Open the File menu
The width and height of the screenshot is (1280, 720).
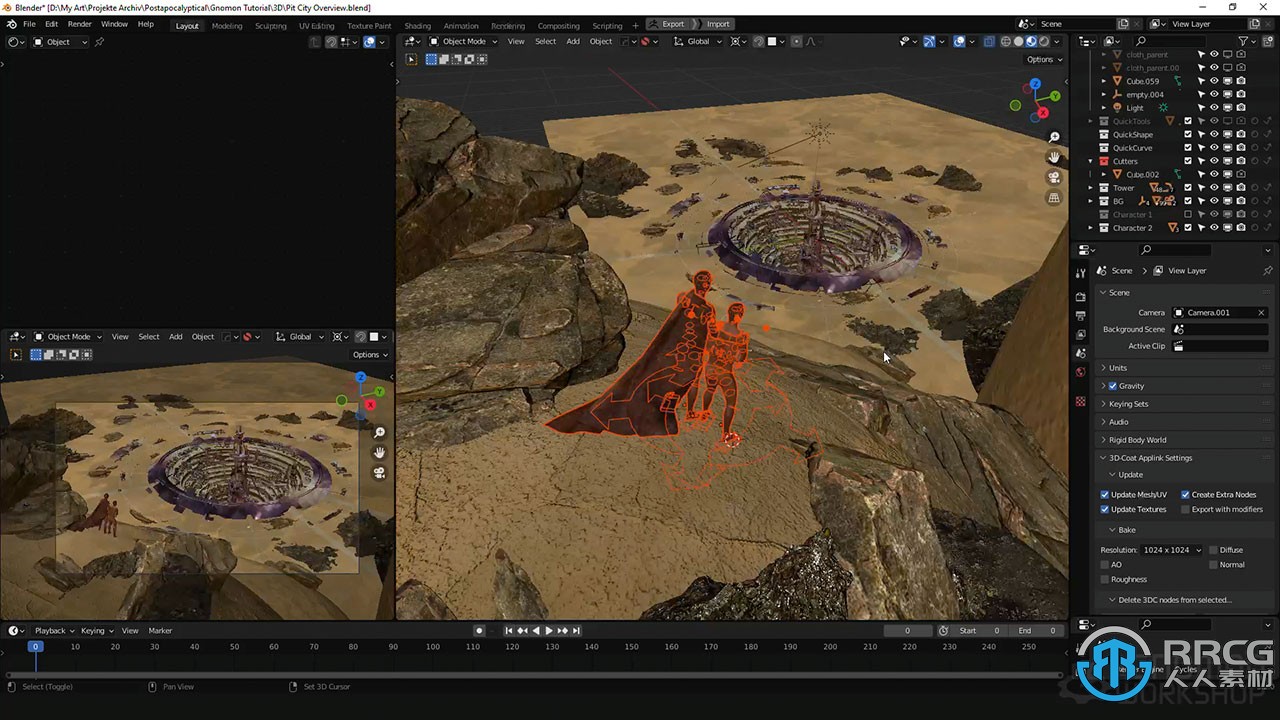tap(29, 24)
